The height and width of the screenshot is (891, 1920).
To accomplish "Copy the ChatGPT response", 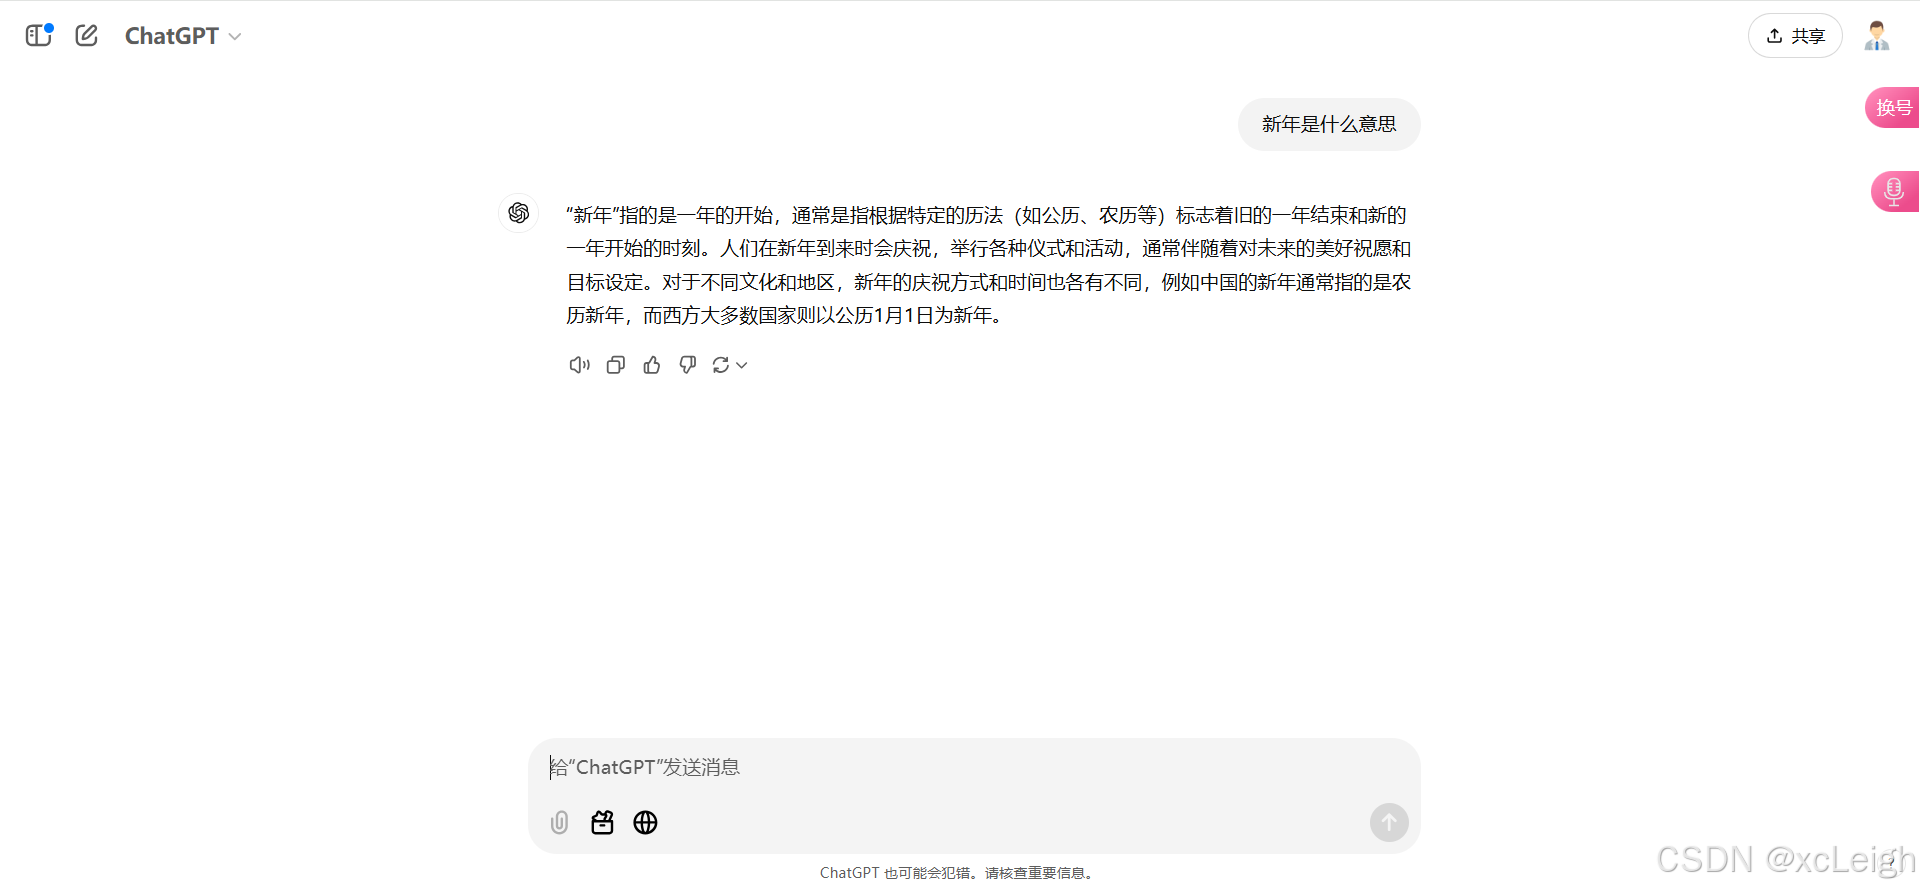I will click(x=616, y=365).
